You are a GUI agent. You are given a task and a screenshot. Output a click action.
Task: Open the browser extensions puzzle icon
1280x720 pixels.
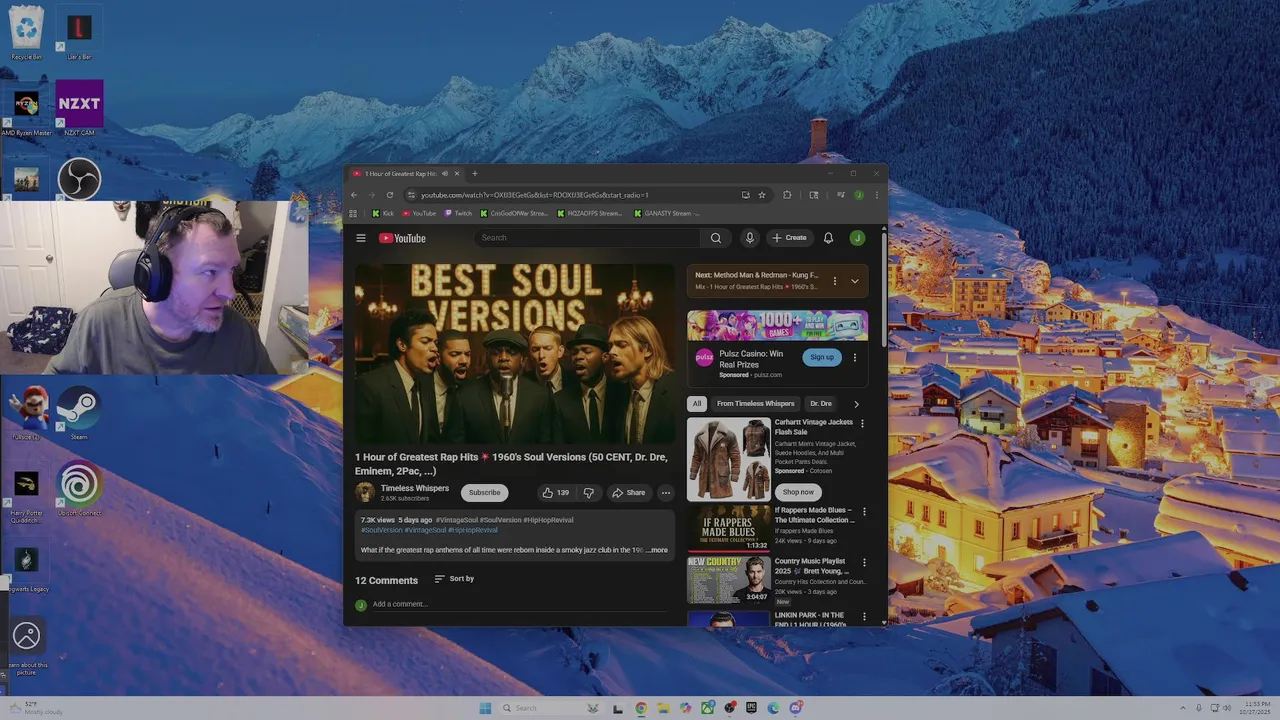787,195
